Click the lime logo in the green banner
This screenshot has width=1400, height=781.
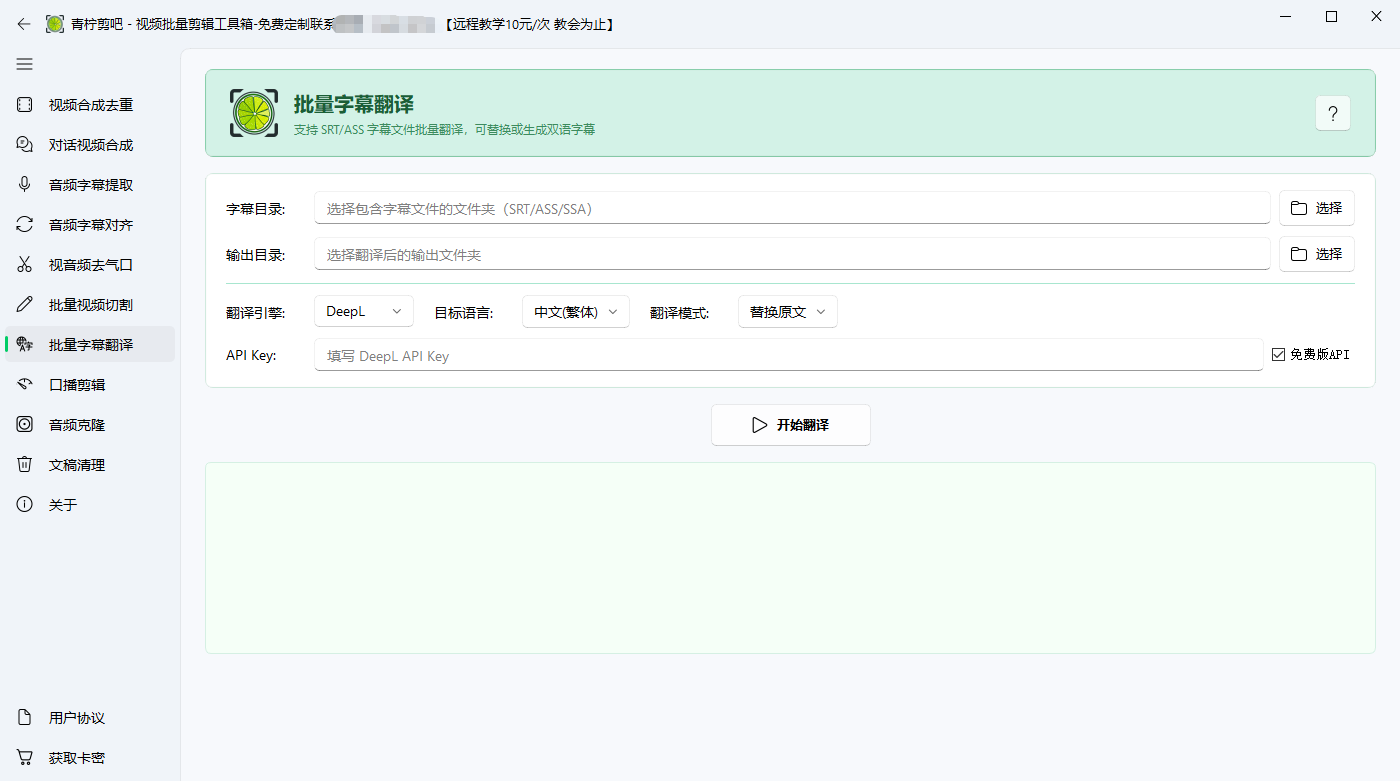coord(254,113)
